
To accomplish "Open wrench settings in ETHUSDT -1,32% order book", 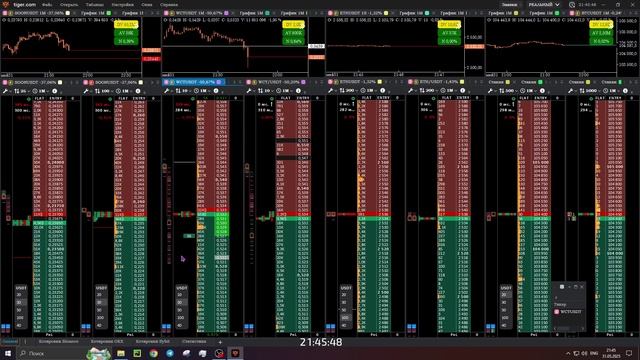I will [331, 91].
